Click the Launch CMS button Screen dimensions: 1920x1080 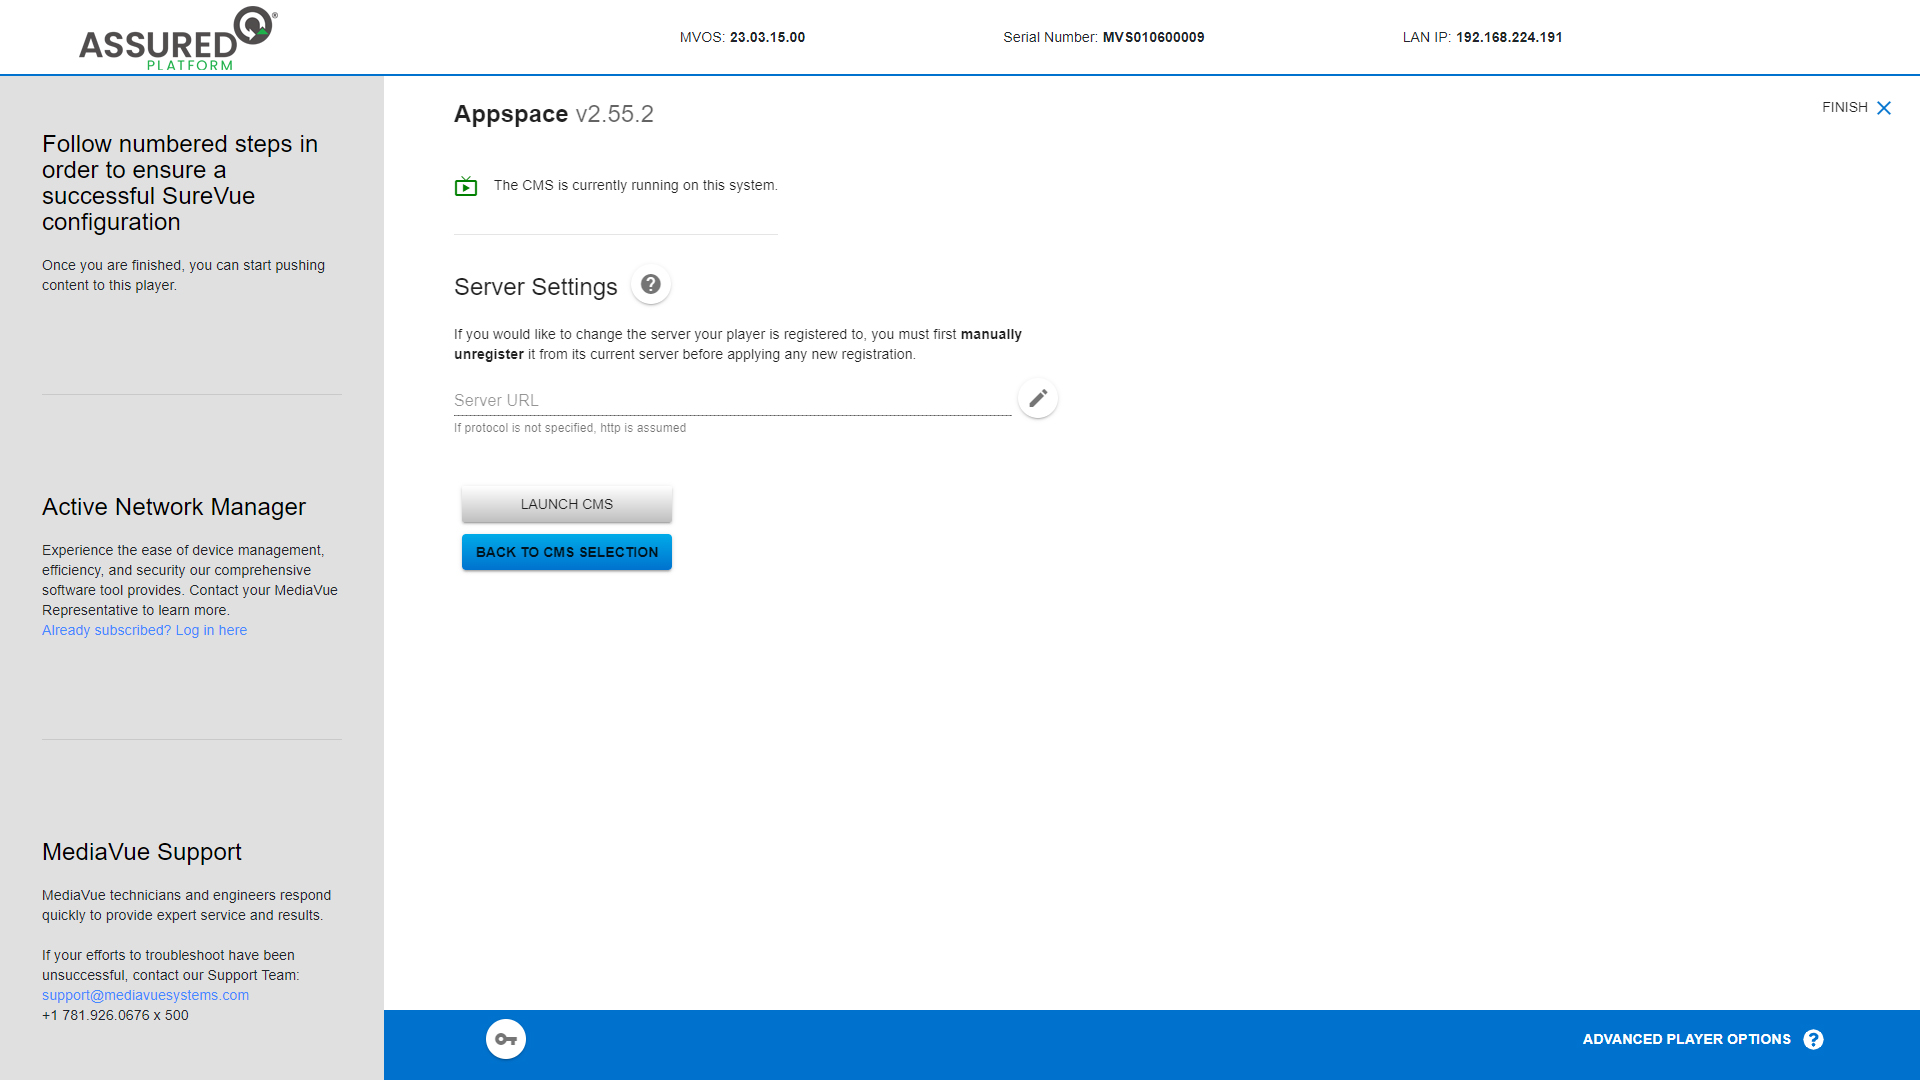[x=567, y=504]
